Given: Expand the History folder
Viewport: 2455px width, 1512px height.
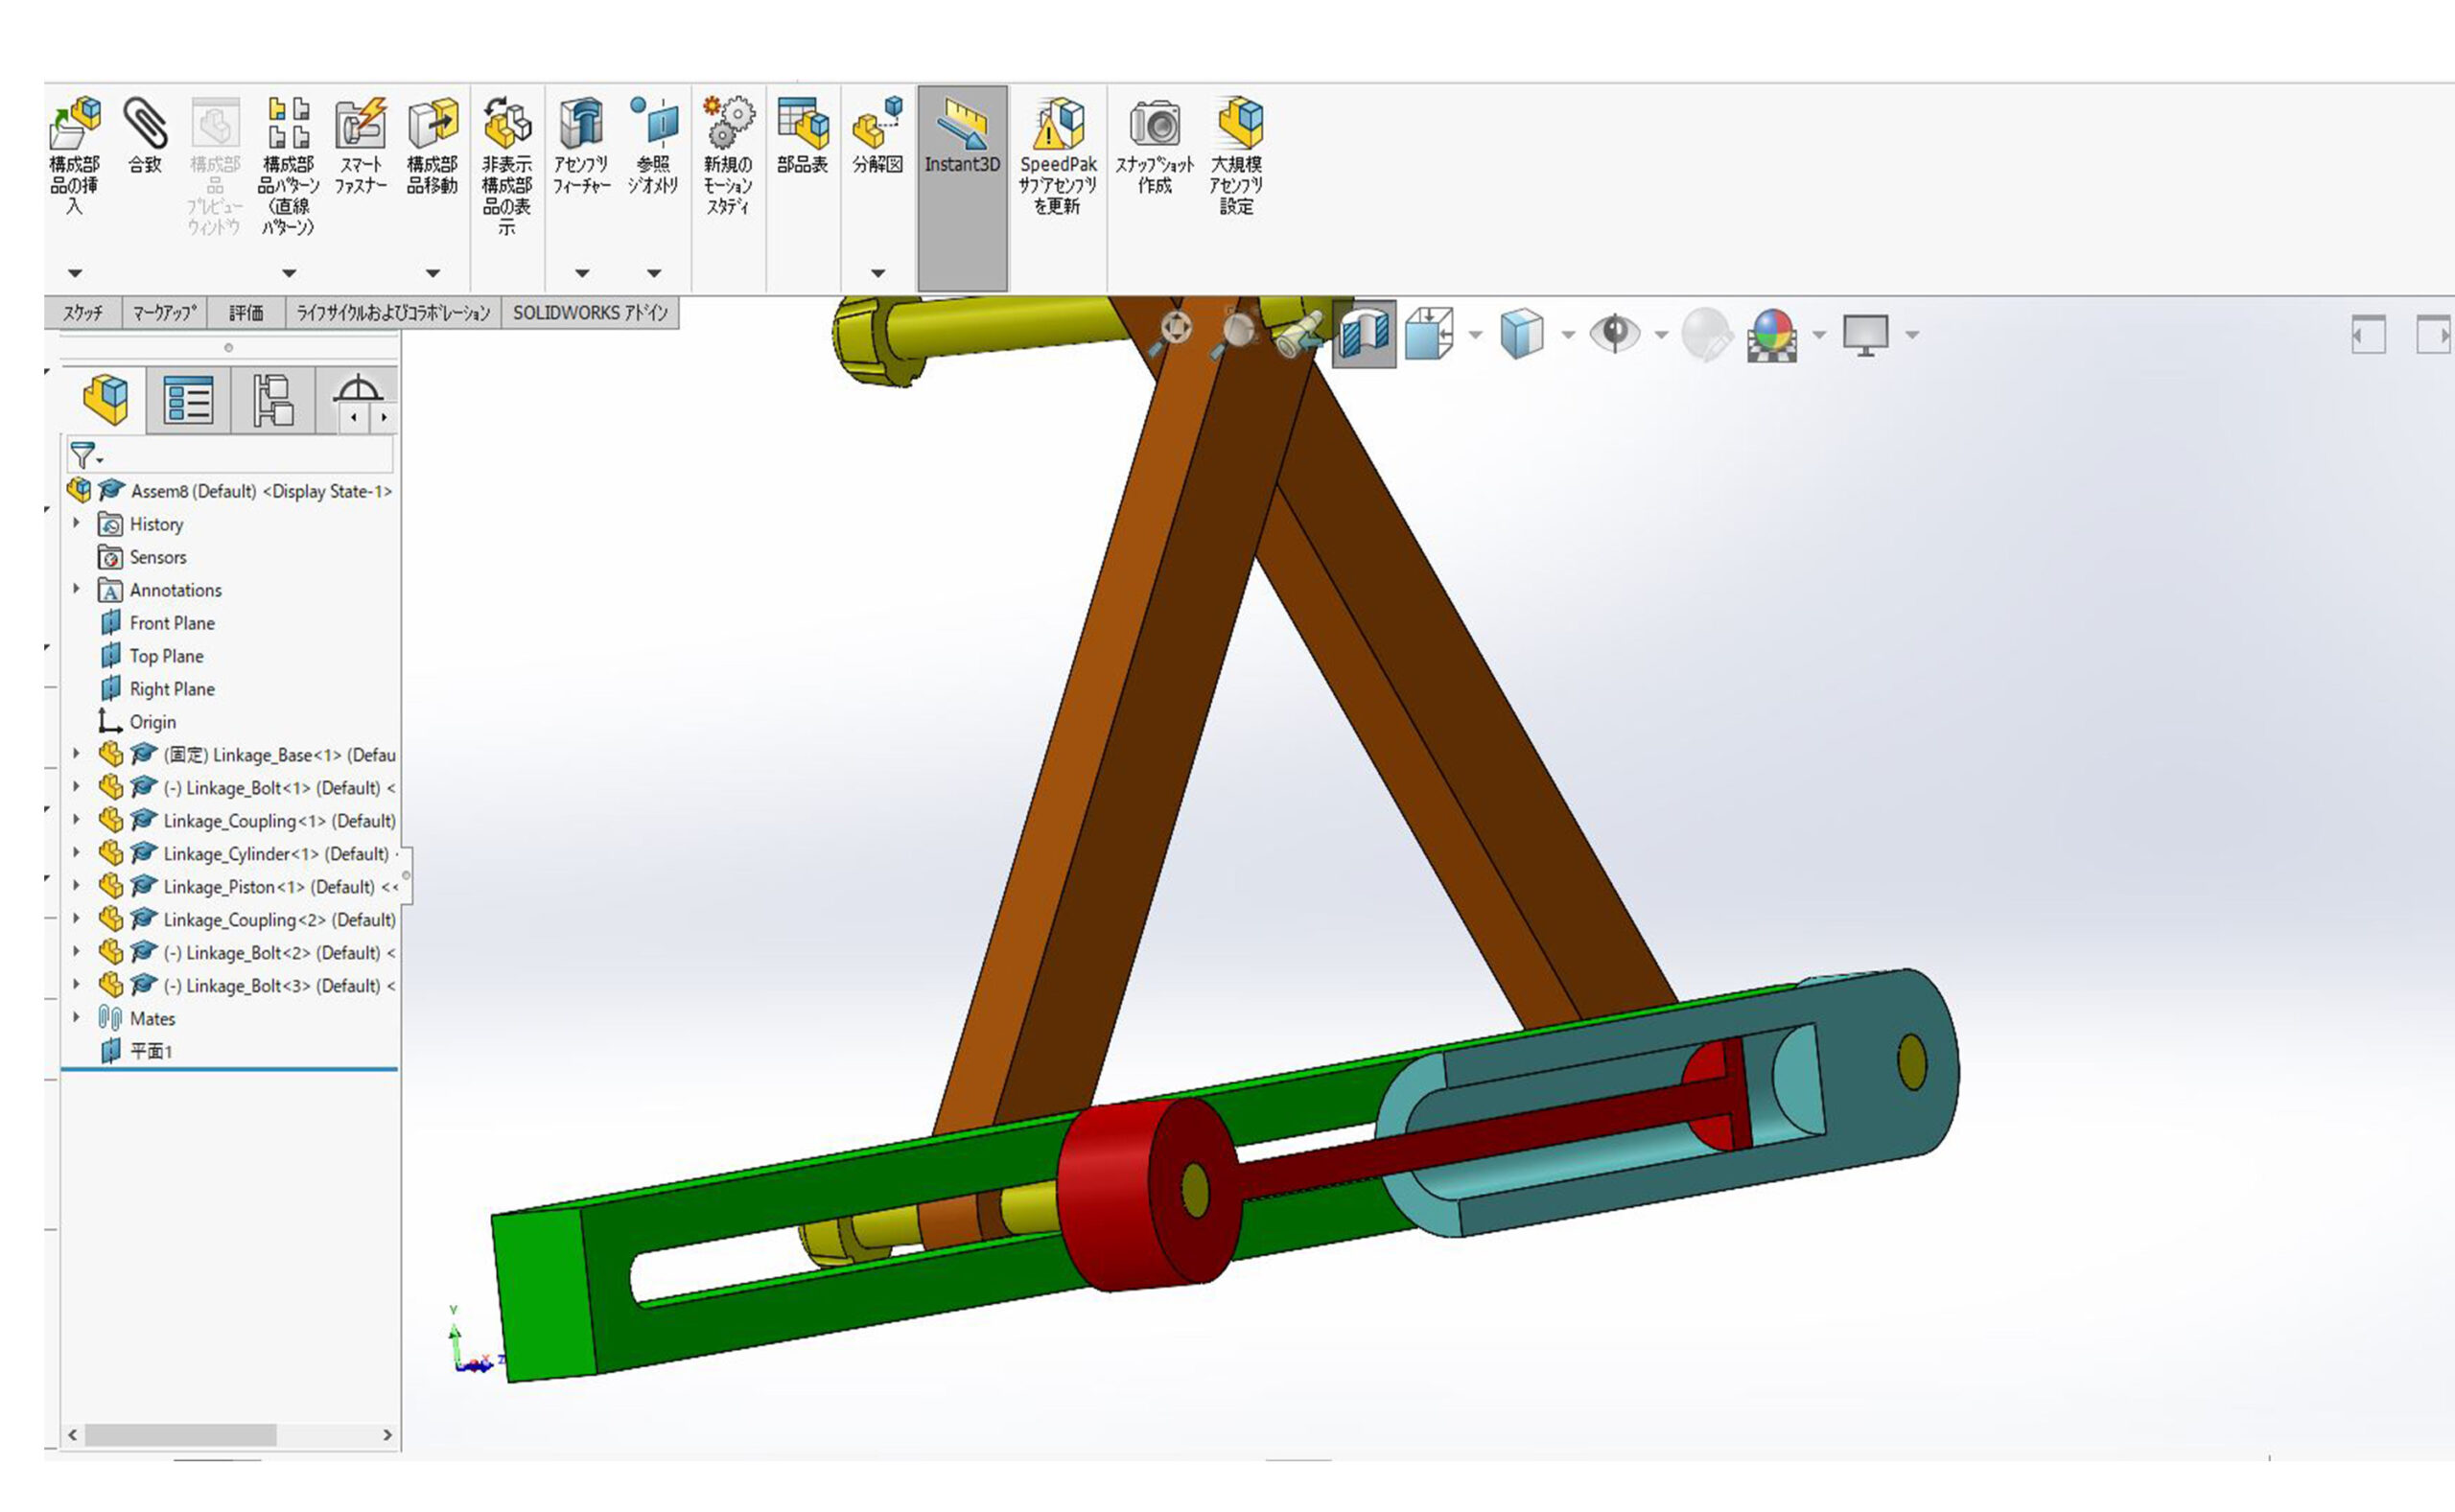Looking at the screenshot, I should click(76, 523).
